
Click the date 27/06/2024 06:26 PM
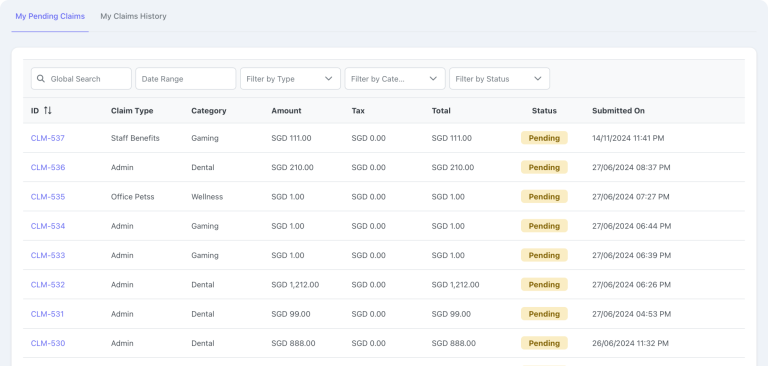[x=632, y=285]
